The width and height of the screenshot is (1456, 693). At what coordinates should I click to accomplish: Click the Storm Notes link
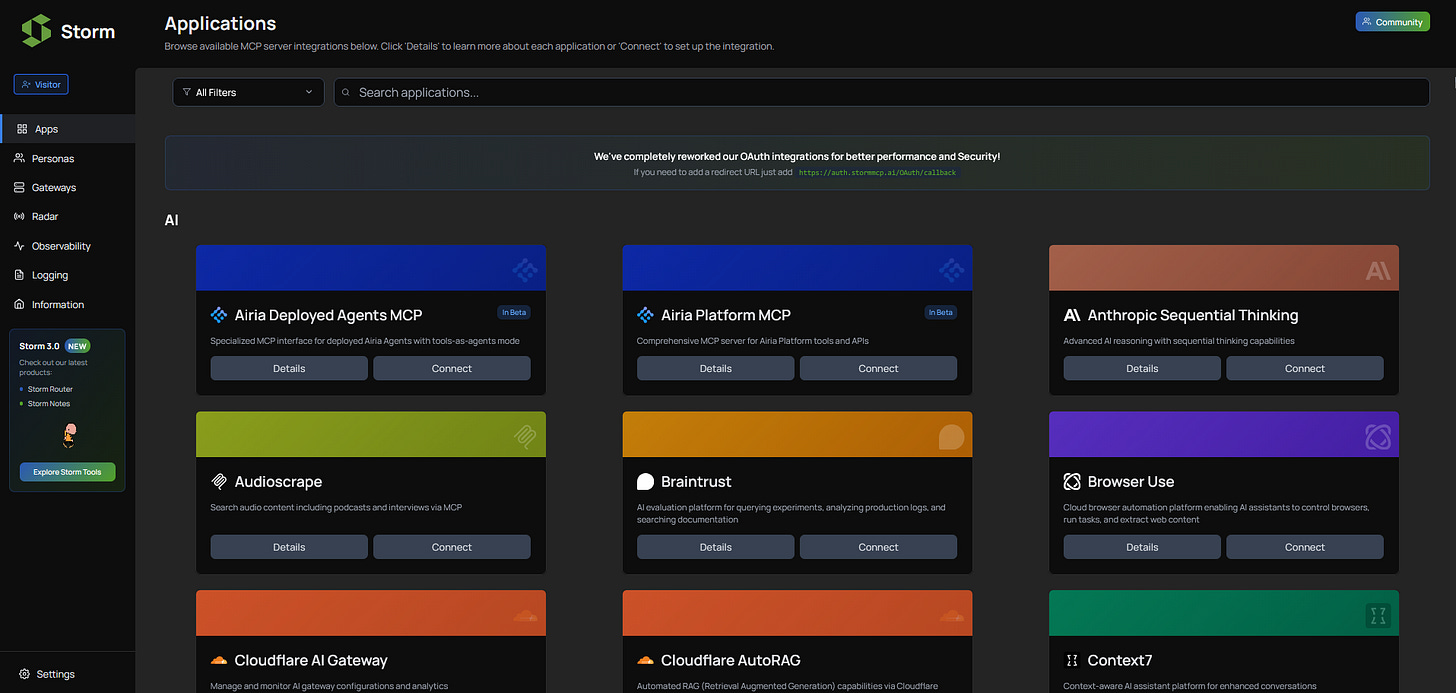click(49, 404)
